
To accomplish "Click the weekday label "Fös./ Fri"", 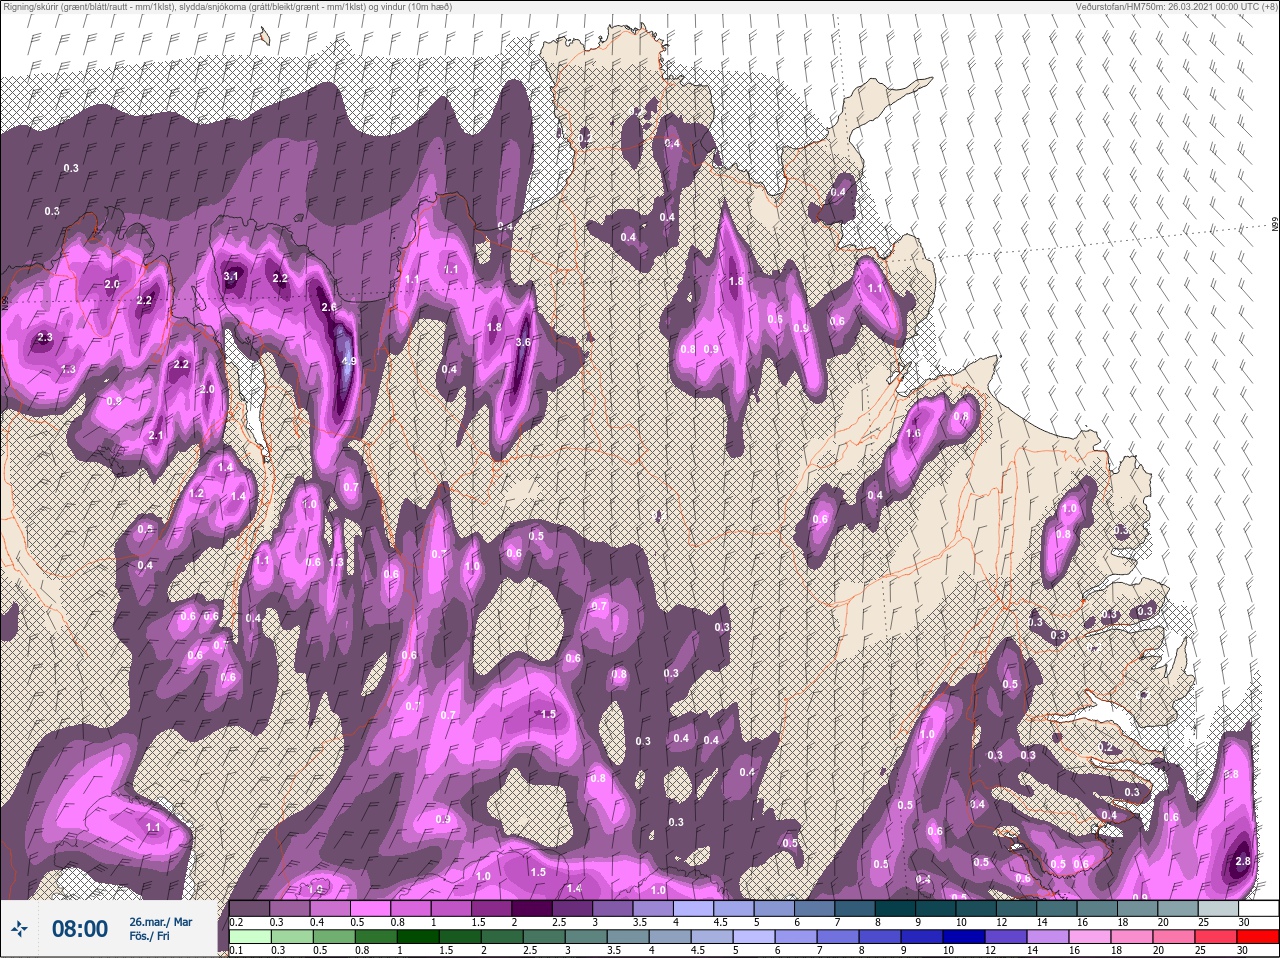I will coord(150,936).
